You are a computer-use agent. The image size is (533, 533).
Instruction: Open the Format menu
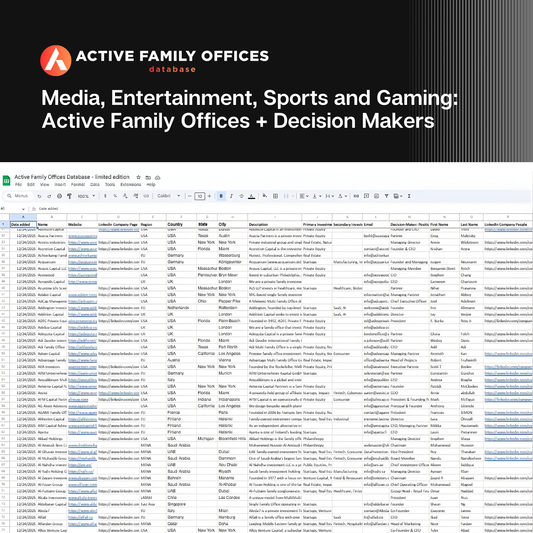78,185
